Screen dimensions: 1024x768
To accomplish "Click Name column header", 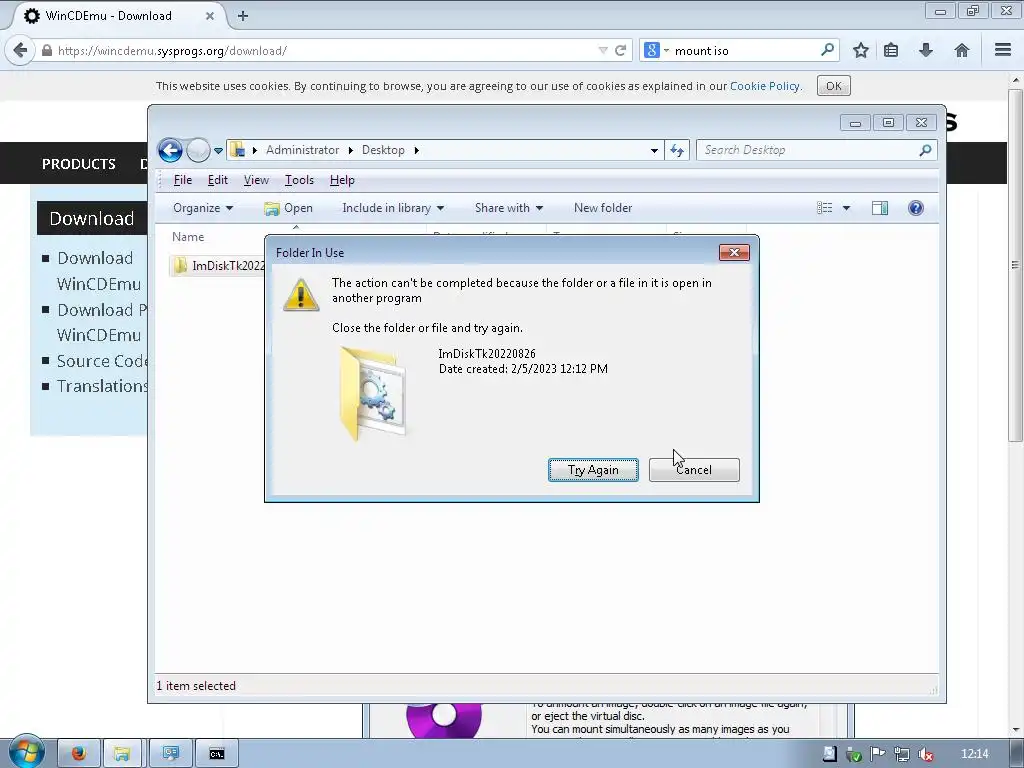I will 188,237.
